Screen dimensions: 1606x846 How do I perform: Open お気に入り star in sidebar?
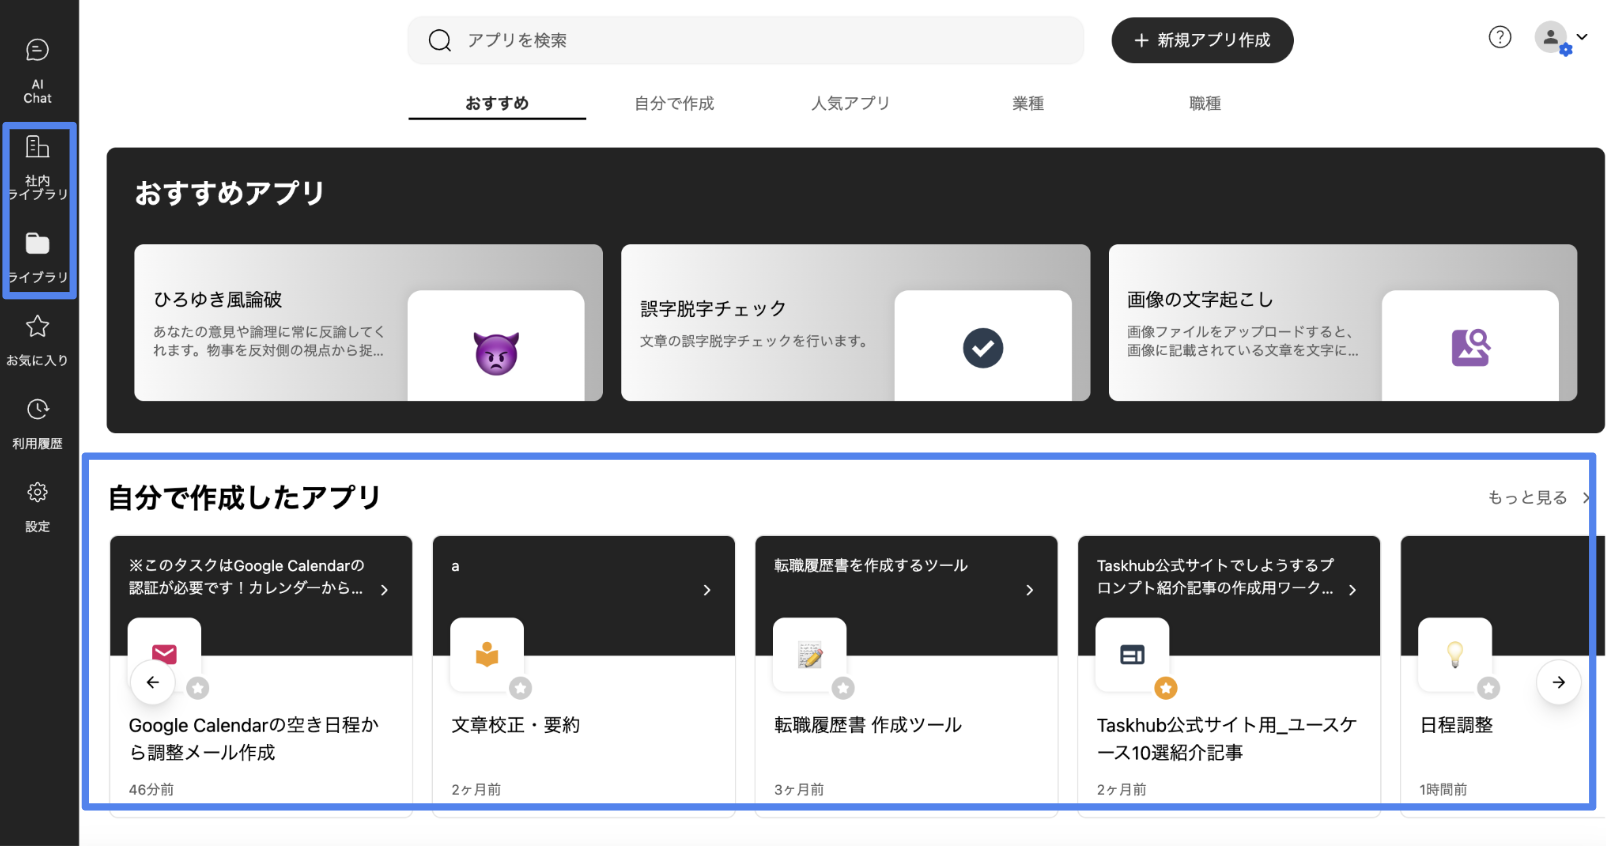tap(37, 339)
